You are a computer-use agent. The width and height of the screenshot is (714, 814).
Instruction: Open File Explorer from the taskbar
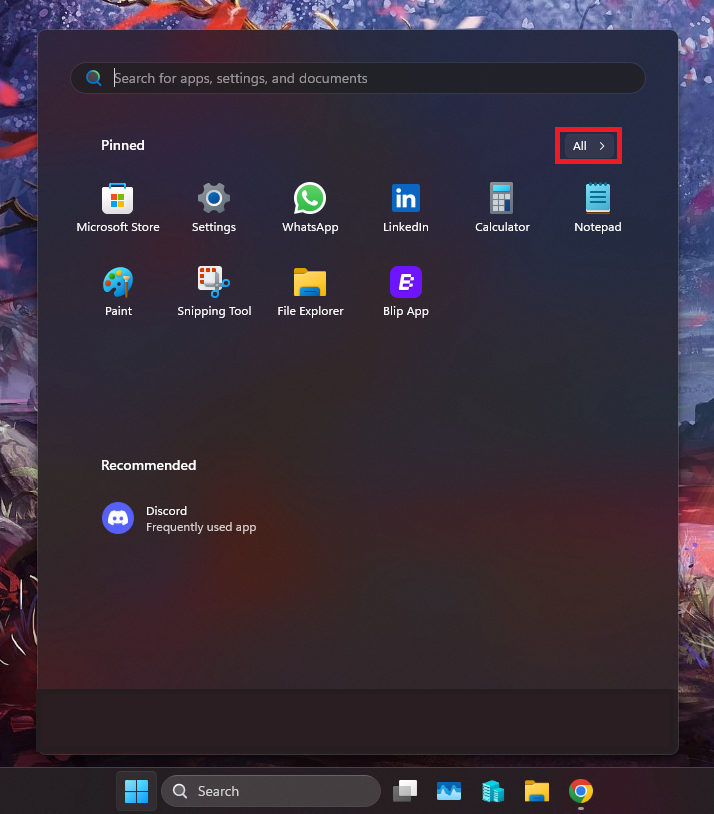click(x=537, y=791)
